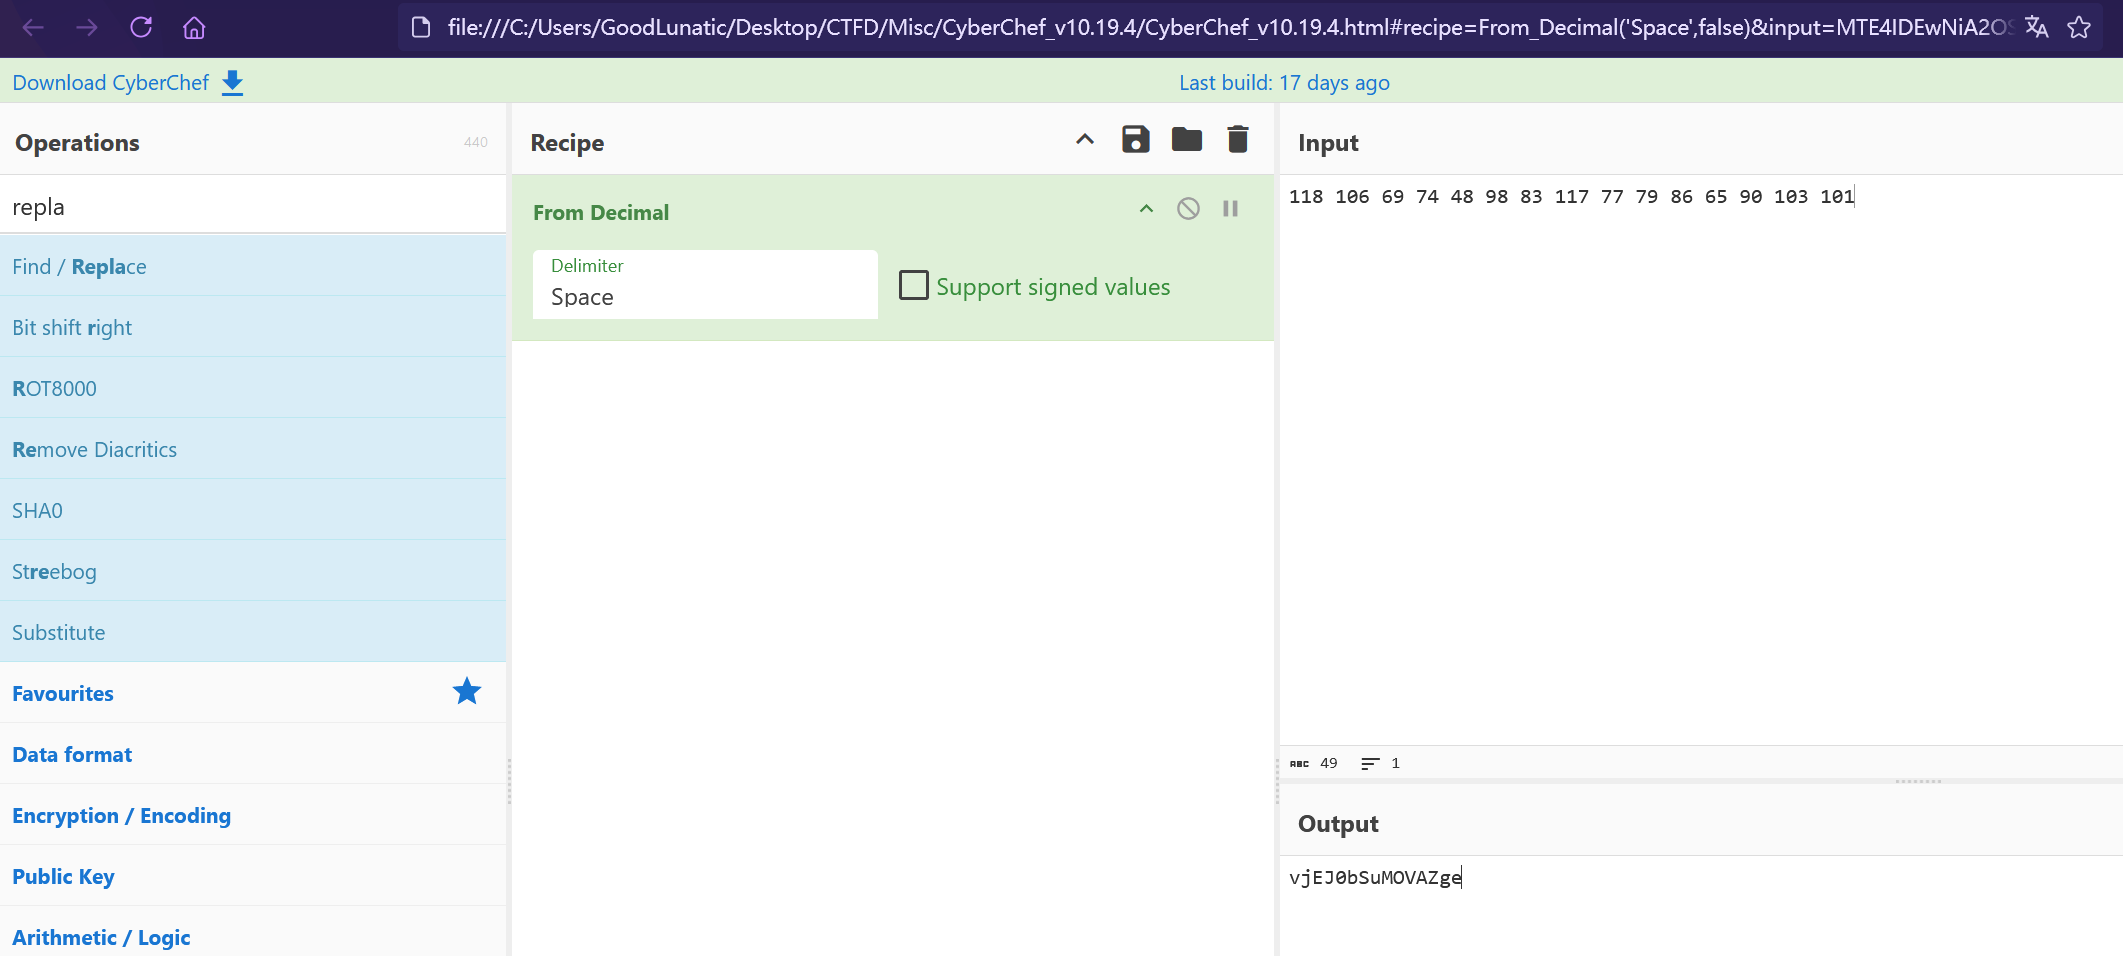This screenshot has width=2123, height=956.
Task: Open the browser home page
Action: (x=194, y=27)
